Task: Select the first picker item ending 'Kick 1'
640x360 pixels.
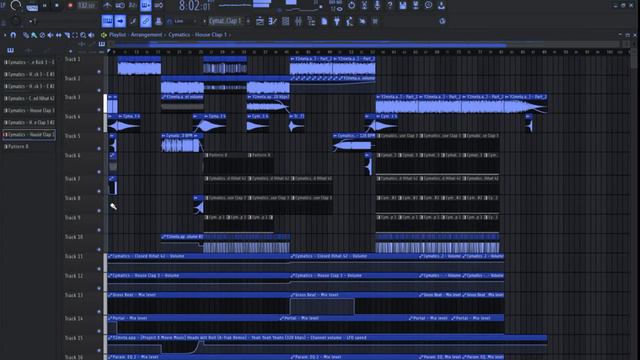Action: coord(29,62)
